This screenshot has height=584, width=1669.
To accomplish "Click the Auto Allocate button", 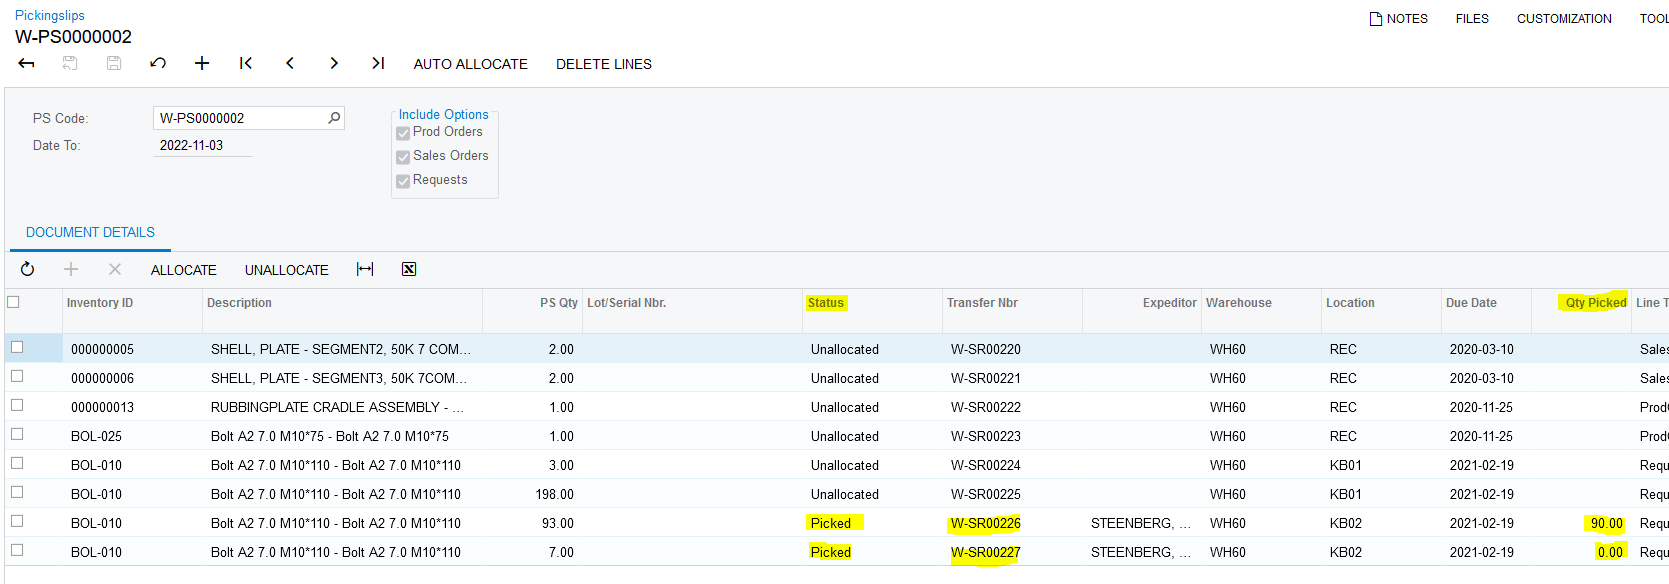I will (470, 64).
